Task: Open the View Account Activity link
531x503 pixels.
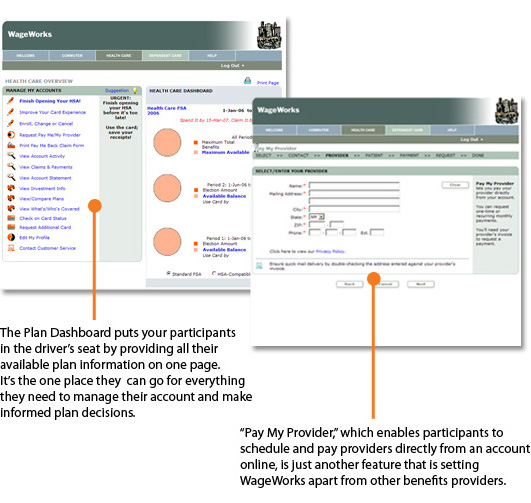Action: [x=42, y=156]
